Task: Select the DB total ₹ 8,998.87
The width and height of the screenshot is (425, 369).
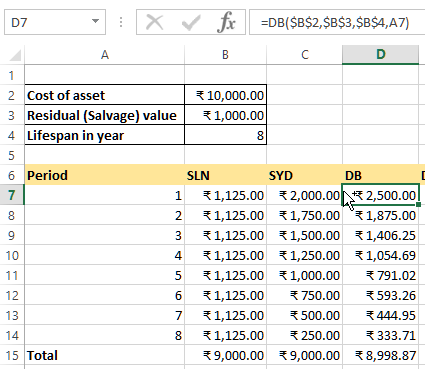Action: 380,355
